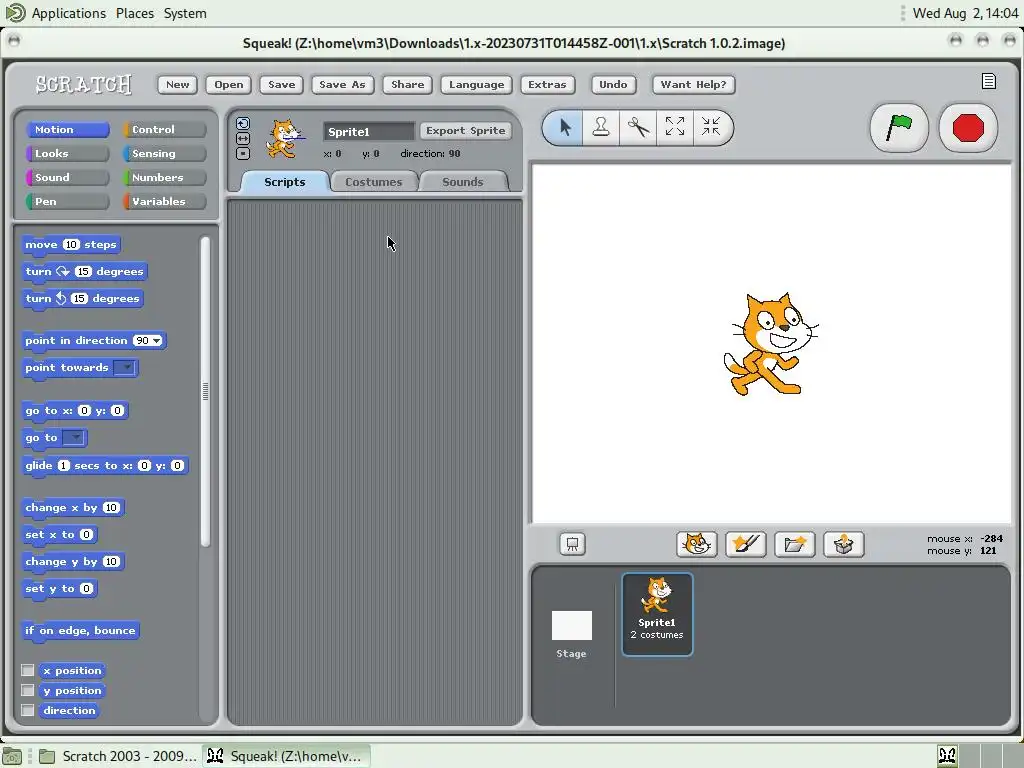
Task: Click the New project button
Action: coord(177,84)
